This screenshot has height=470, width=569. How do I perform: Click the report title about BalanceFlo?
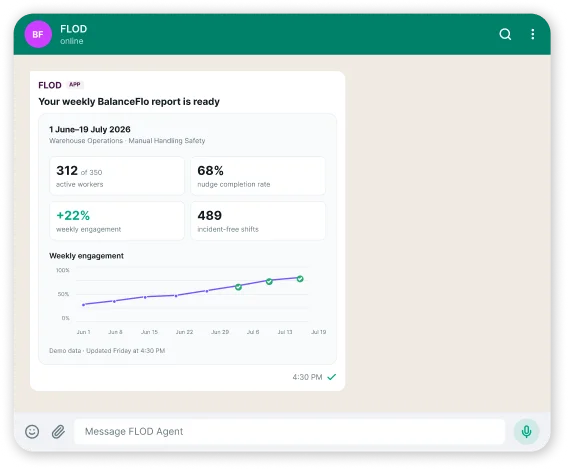[x=129, y=102]
